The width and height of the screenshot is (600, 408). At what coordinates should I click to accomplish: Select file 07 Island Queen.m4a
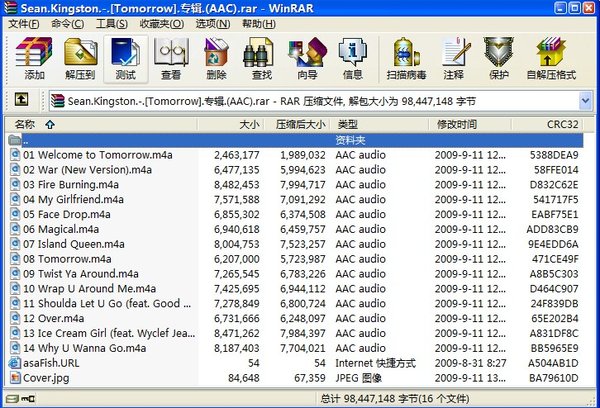(74, 244)
